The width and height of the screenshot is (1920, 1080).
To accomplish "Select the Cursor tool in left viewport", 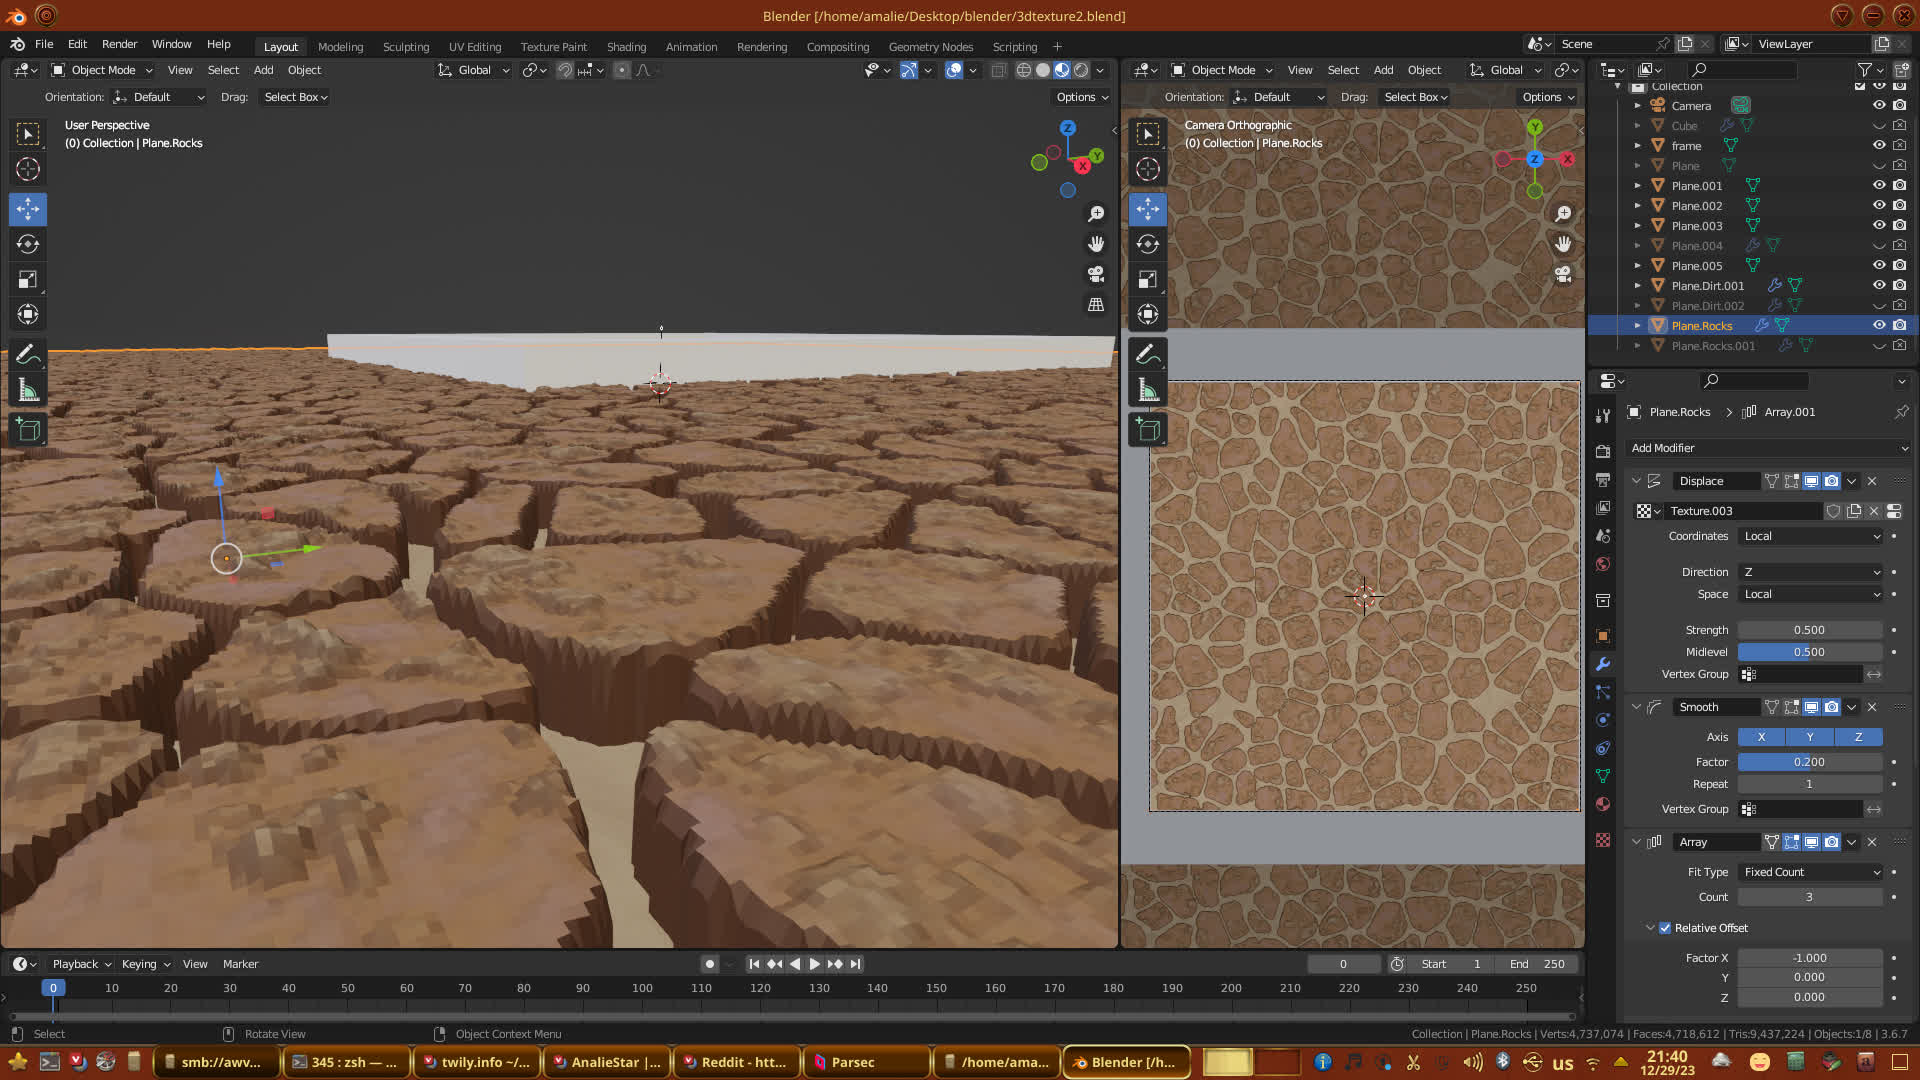I will point(28,169).
